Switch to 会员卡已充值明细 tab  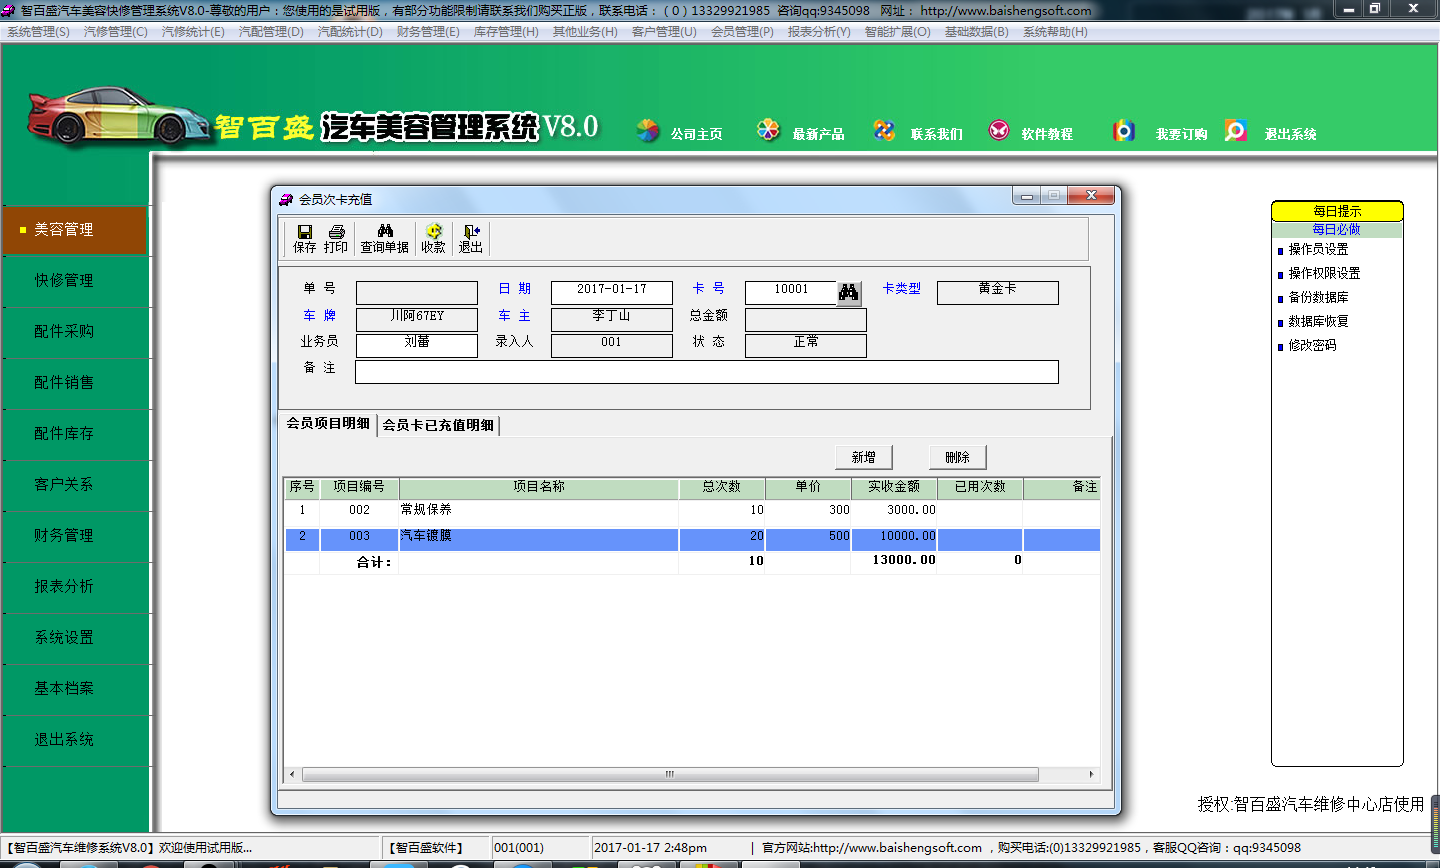[438, 425]
